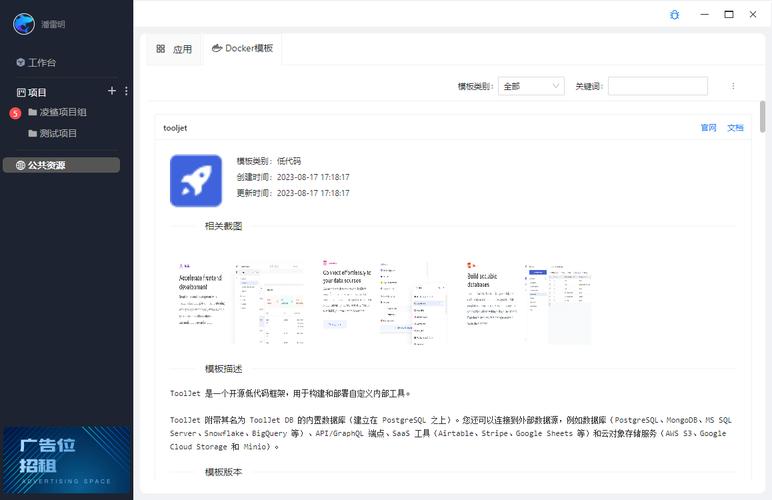Open the 模板类别 dropdown showing 全部
This screenshot has width=772, height=500.
(x=531, y=86)
